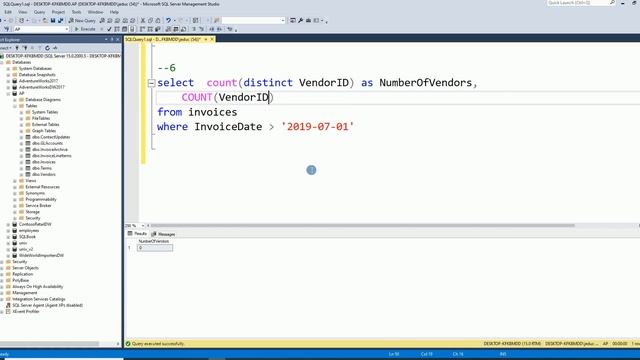Viewport: 640px width, 360px height.
Task: Select the Replication folder
Action: [22, 274]
